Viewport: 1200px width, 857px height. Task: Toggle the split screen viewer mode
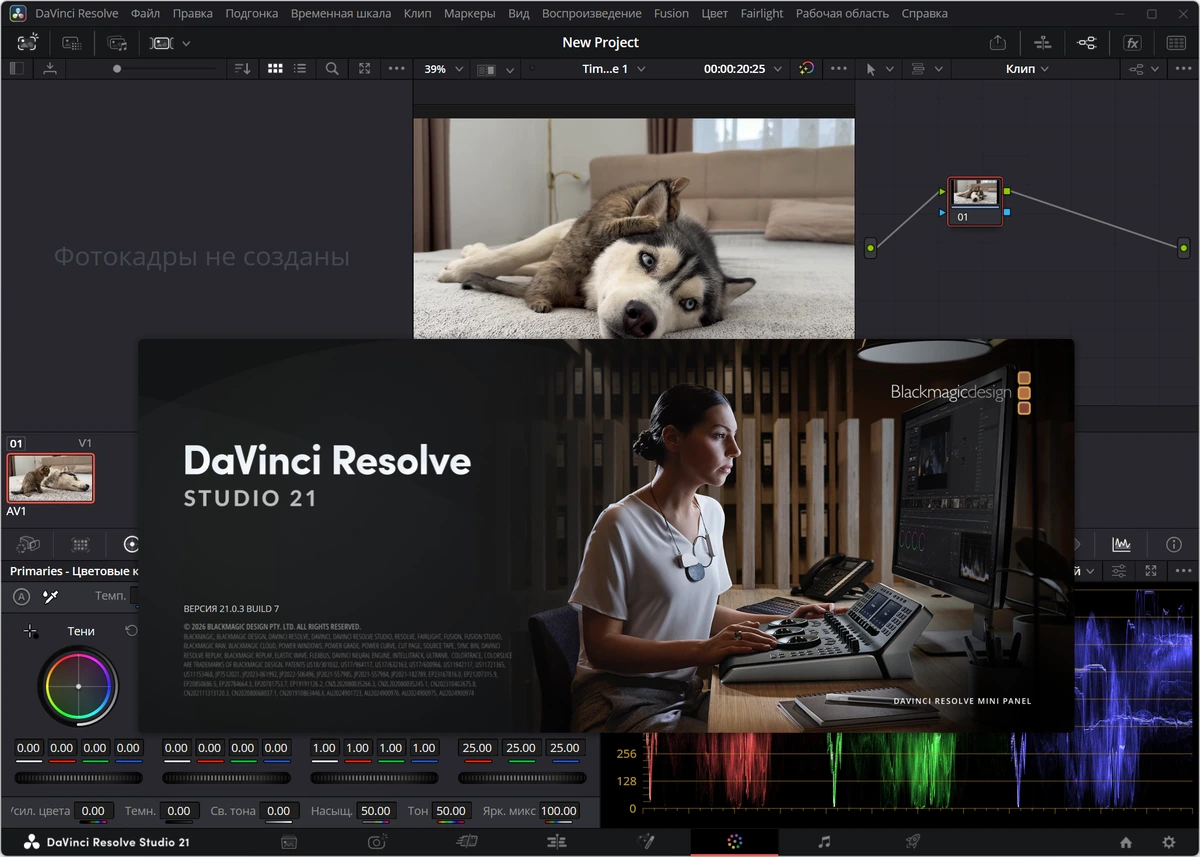click(487, 70)
